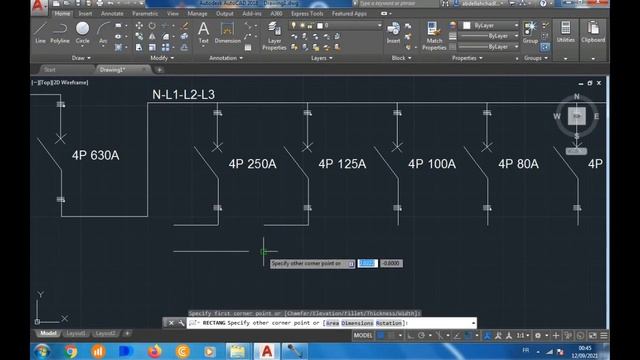640x360 pixels.
Task: Click the Move tool in Modify panel
Action: (139, 26)
